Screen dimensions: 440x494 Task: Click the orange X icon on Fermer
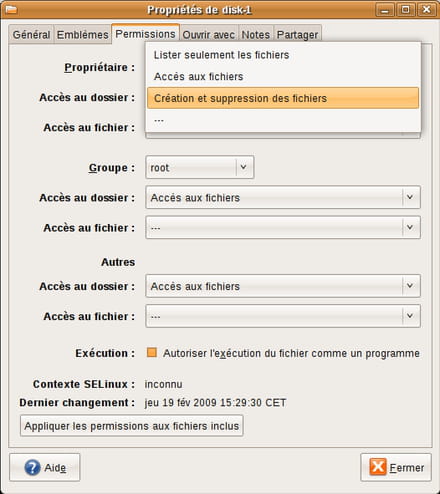coord(378,467)
